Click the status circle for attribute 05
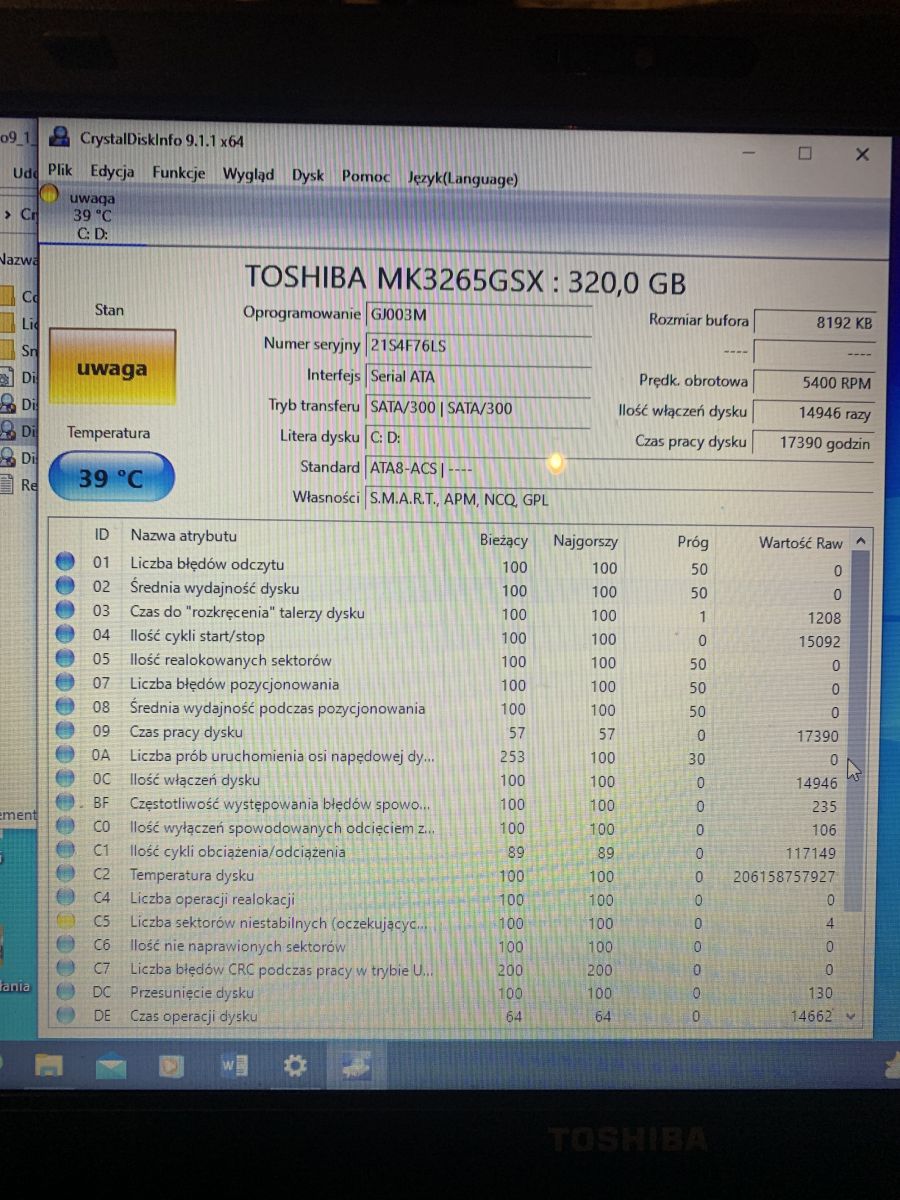900x1200 pixels. (65, 659)
